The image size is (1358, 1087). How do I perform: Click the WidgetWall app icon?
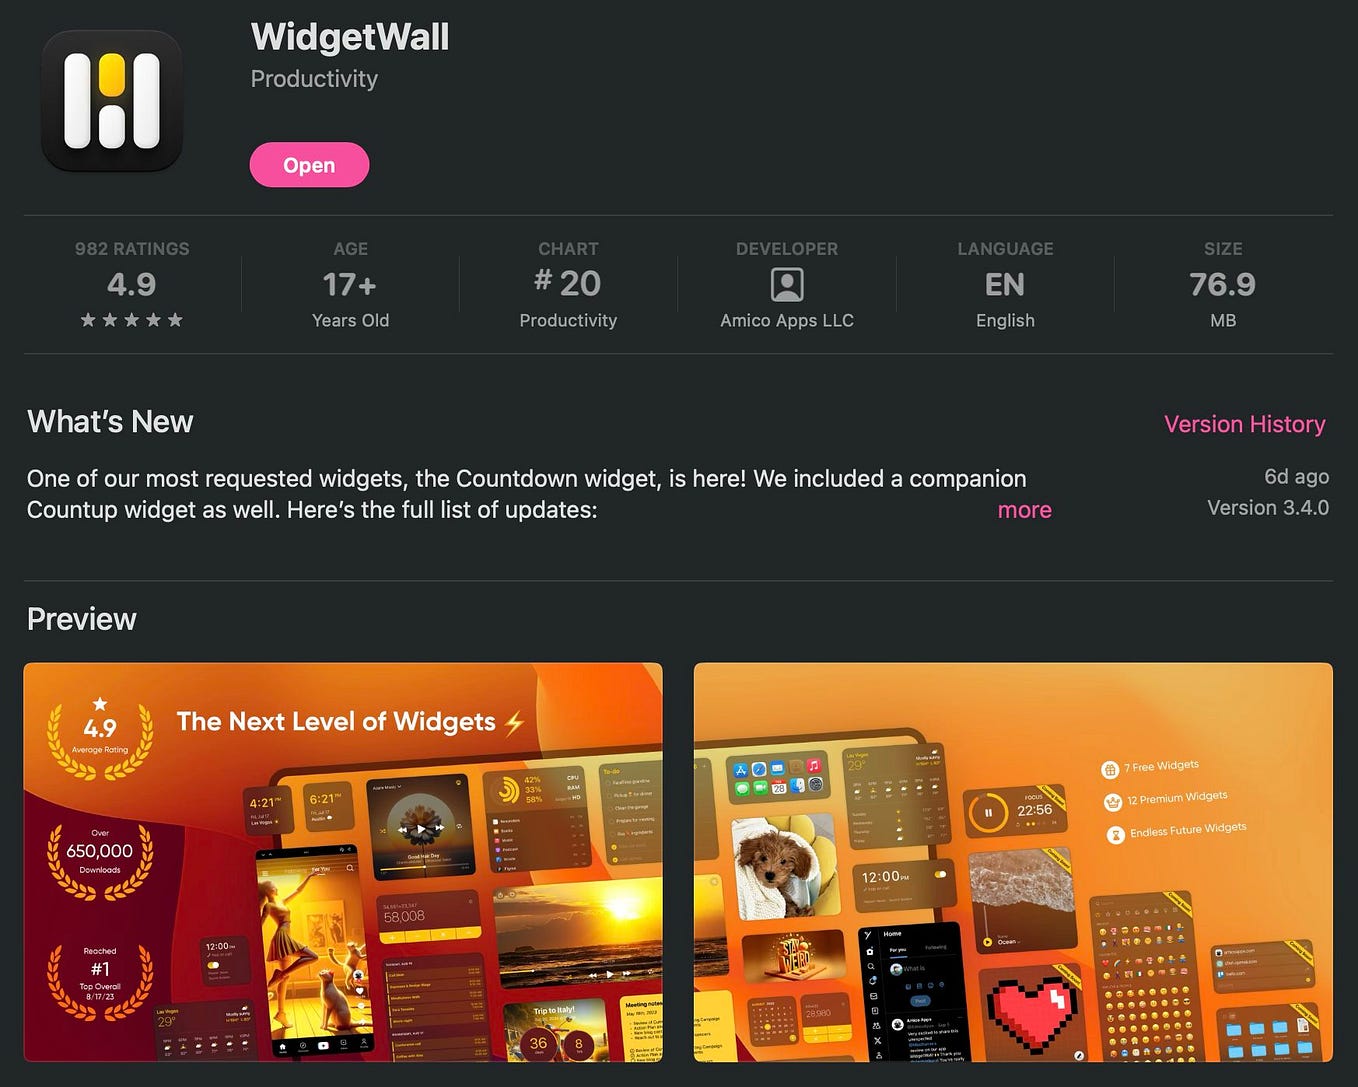[x=112, y=100]
